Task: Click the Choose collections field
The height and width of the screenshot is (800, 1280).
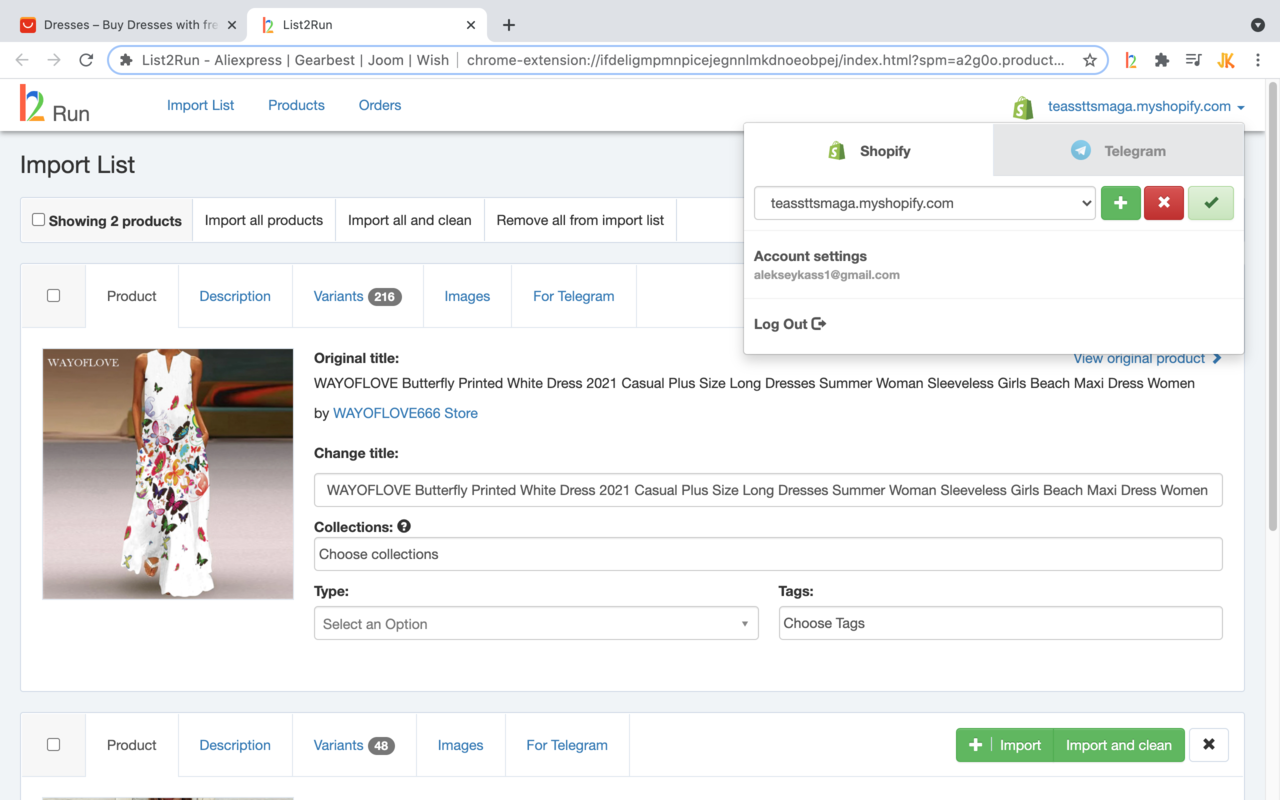Action: (768, 554)
